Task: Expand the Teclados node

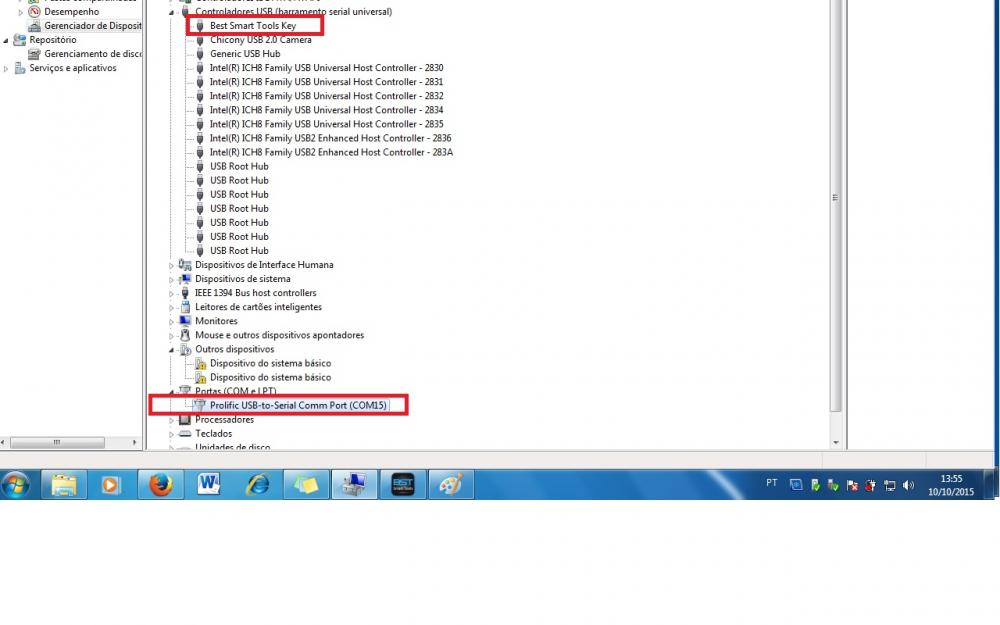Action: click(171, 434)
